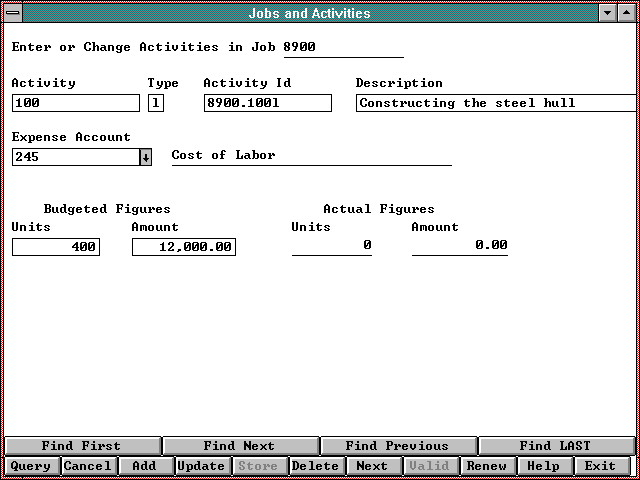Click the Delete button
Screen dimensions: 640x480
pos(315,466)
